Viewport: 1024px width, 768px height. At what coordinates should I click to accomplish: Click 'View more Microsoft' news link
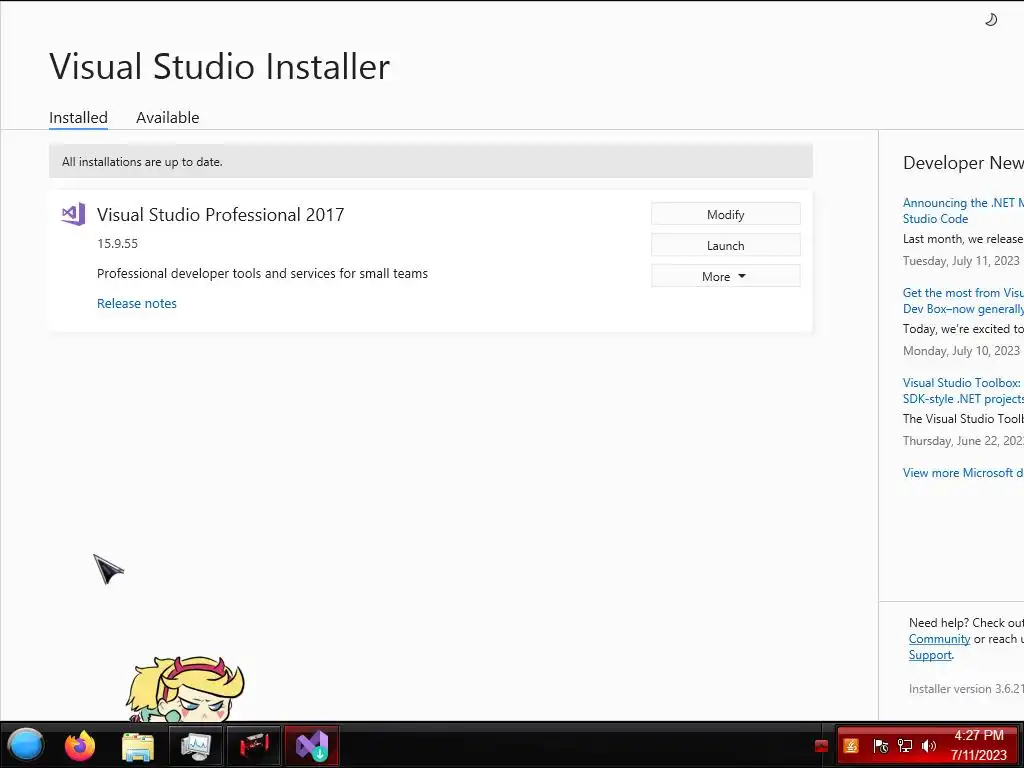pyautogui.click(x=963, y=473)
